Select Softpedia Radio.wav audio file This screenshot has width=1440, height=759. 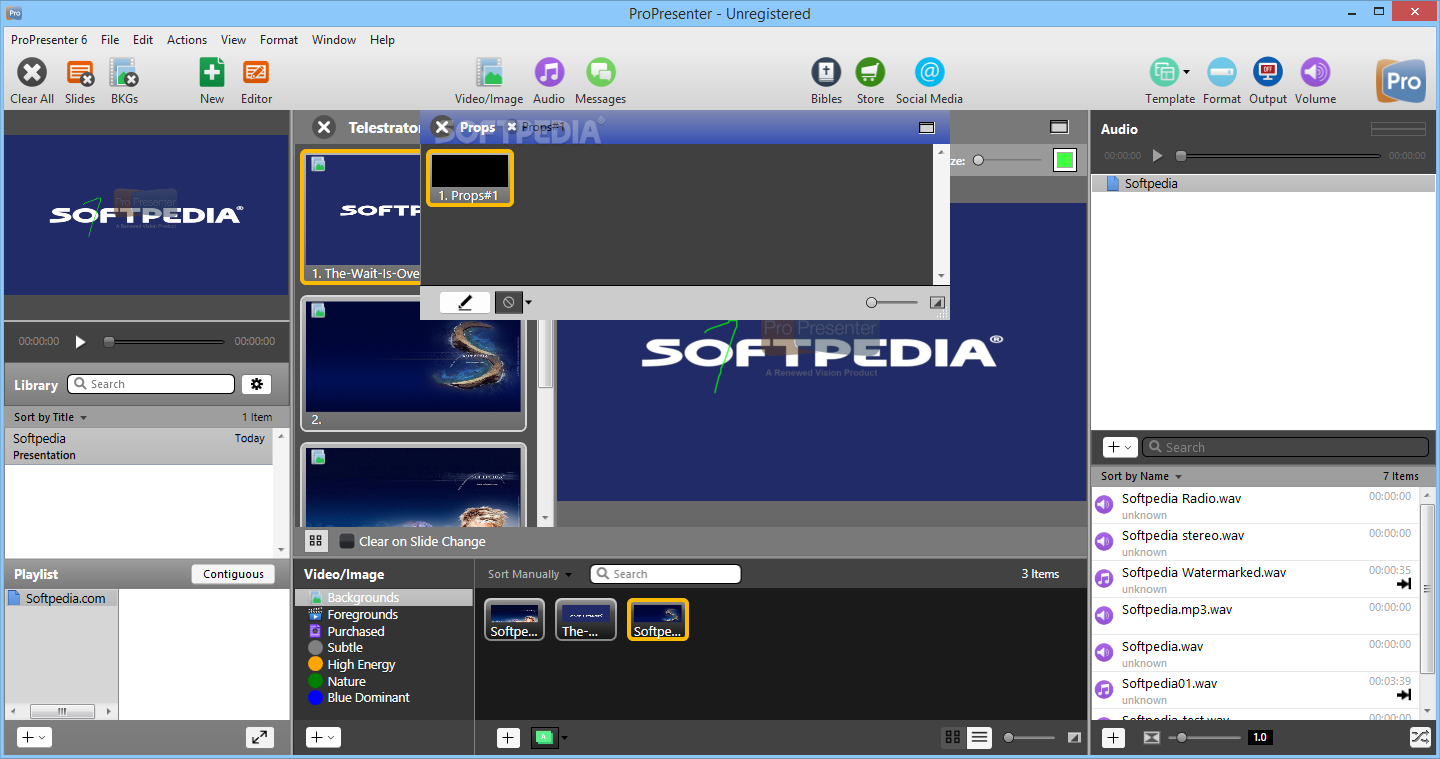(1254, 506)
